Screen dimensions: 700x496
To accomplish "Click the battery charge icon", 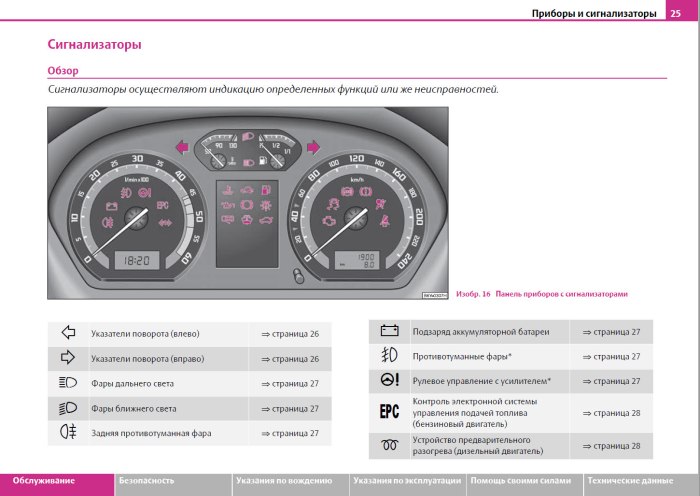I will coord(389,330).
